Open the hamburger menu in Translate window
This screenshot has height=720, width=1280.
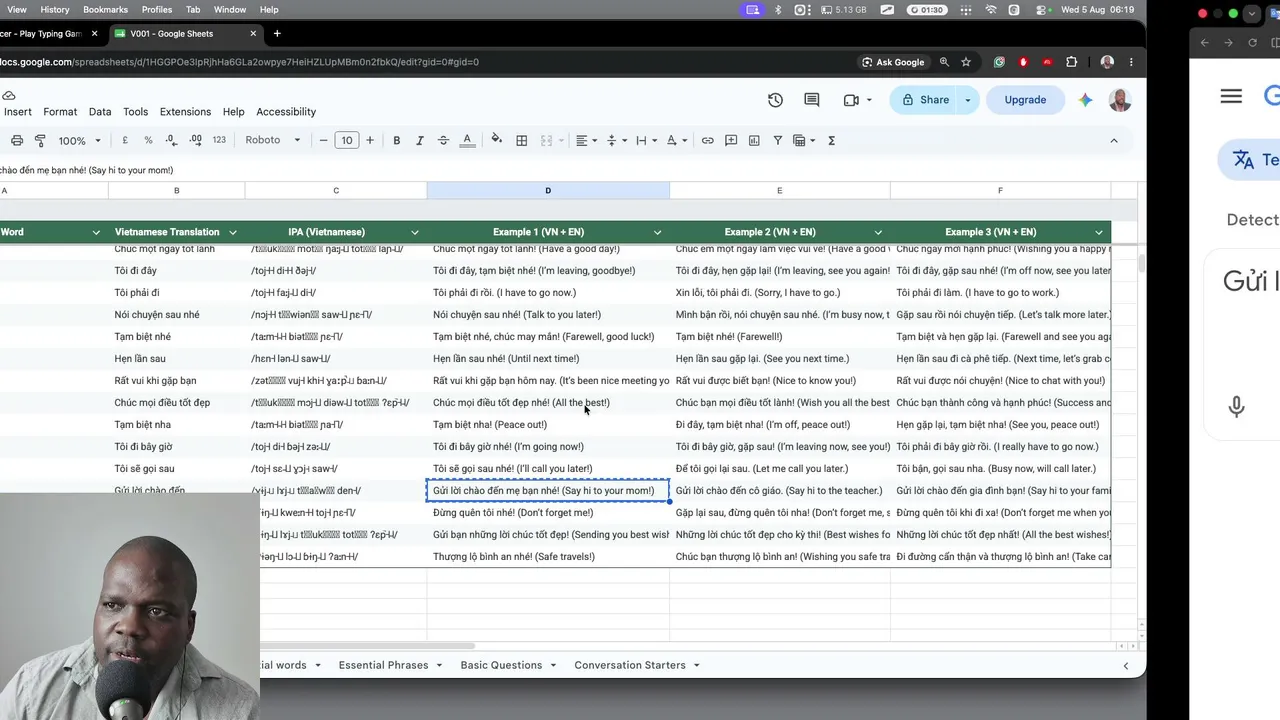point(1231,96)
